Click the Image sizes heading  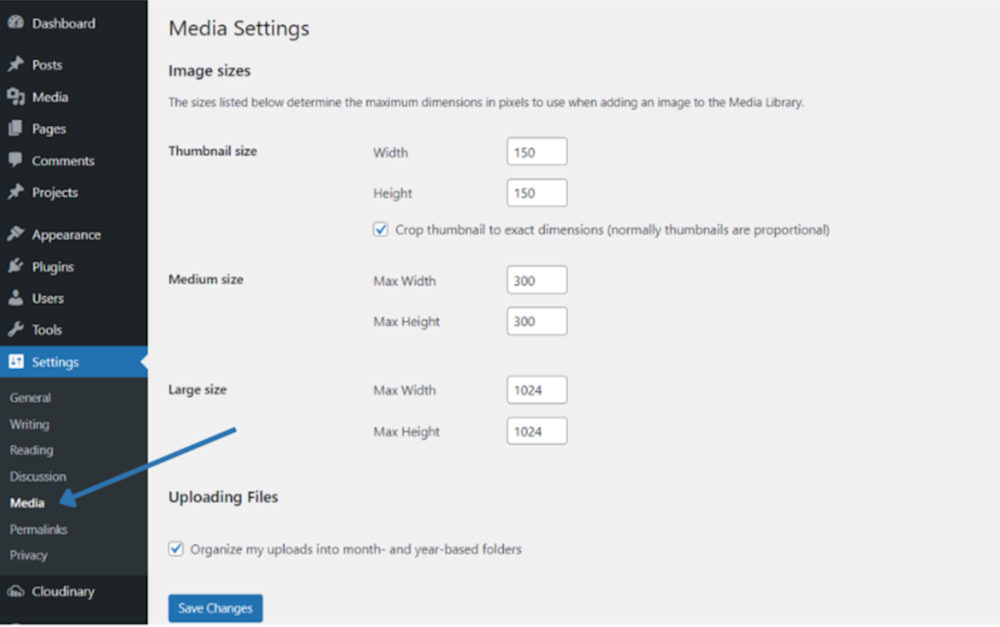click(x=209, y=71)
